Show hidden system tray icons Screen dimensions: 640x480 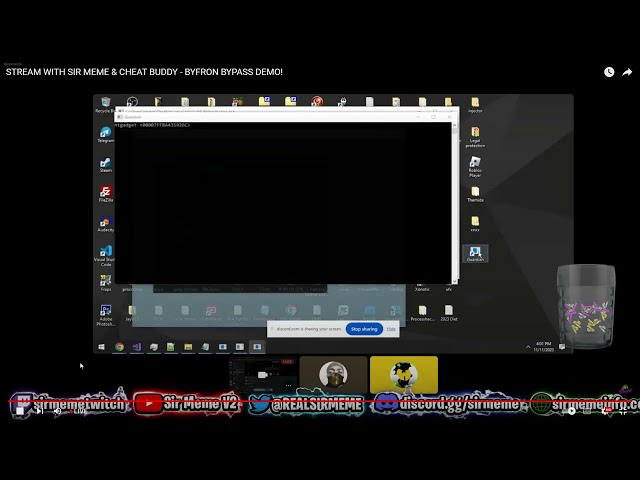[528, 347]
